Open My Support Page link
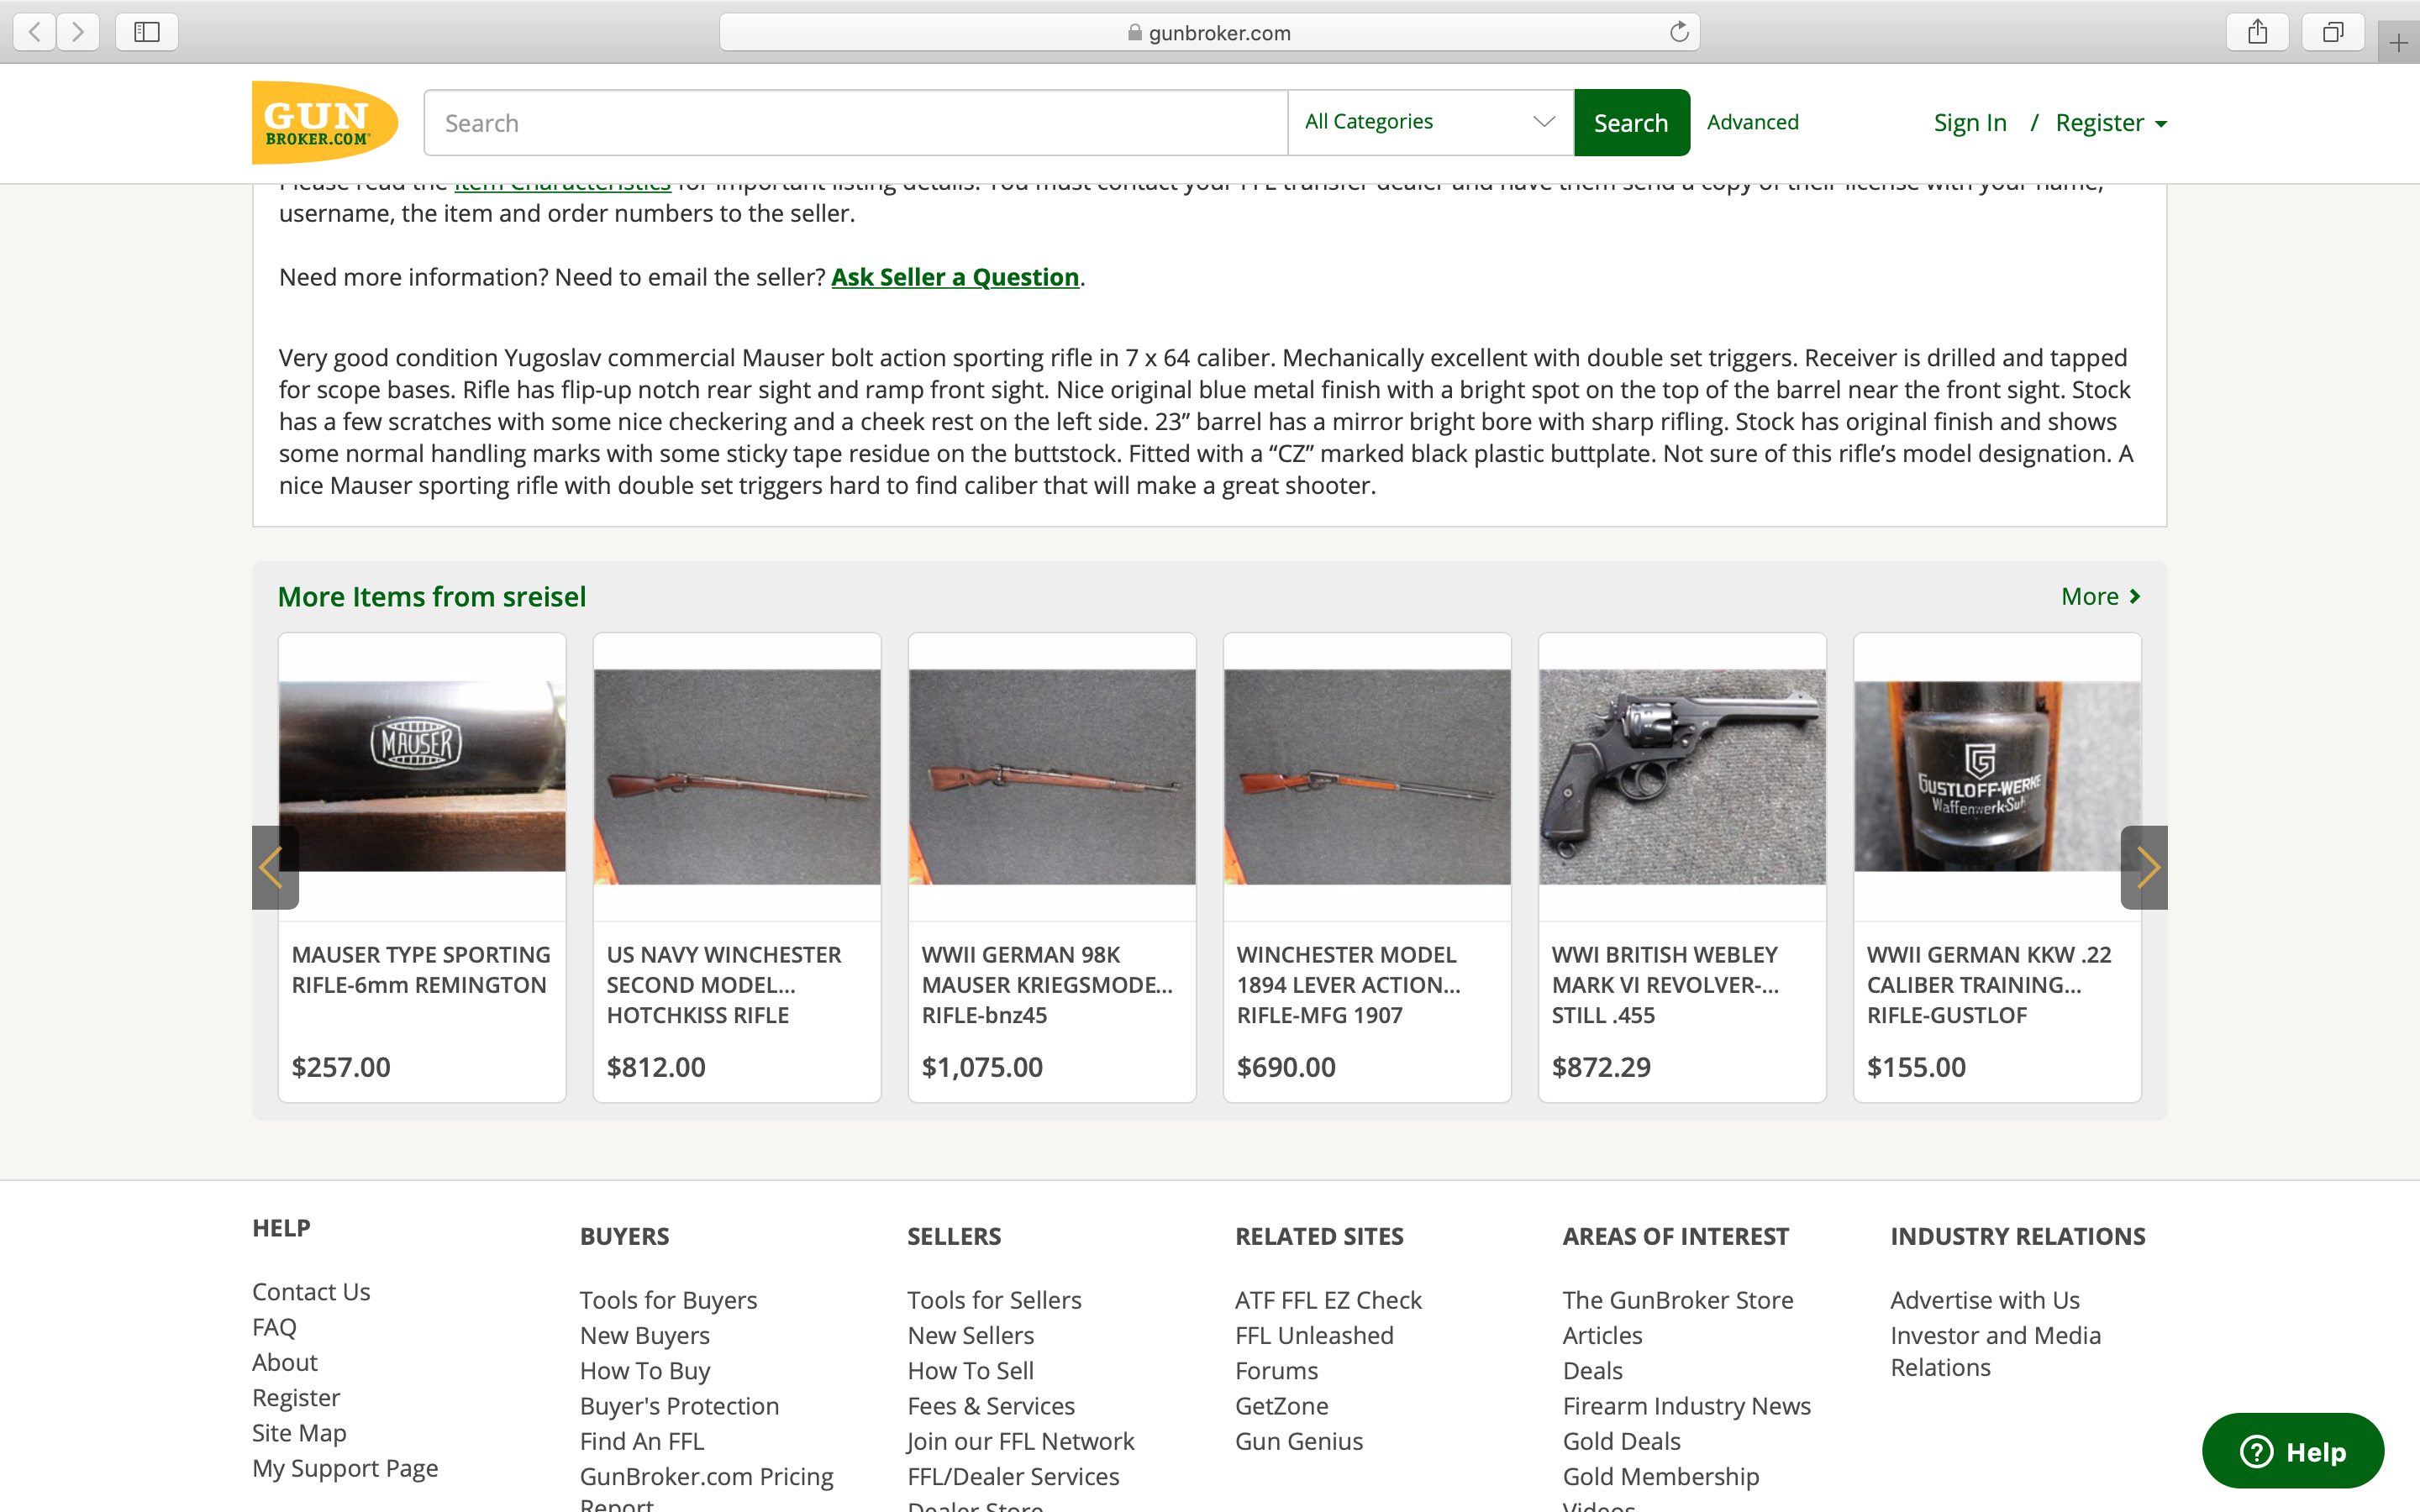2420x1512 pixels. (345, 1468)
